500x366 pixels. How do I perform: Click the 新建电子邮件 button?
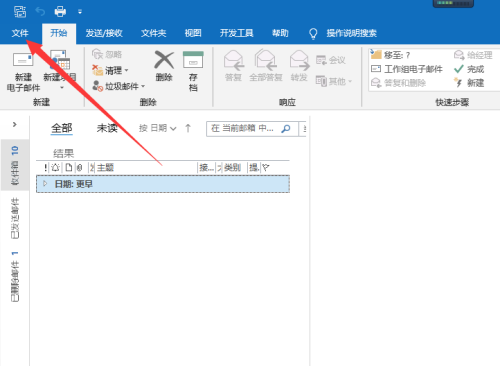[x=23, y=71]
